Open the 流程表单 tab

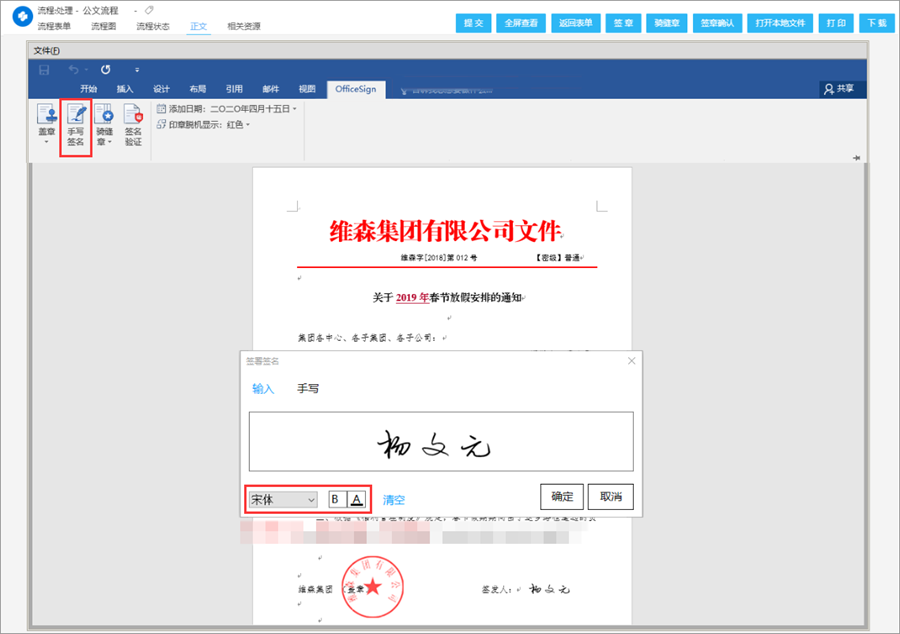click(x=55, y=26)
